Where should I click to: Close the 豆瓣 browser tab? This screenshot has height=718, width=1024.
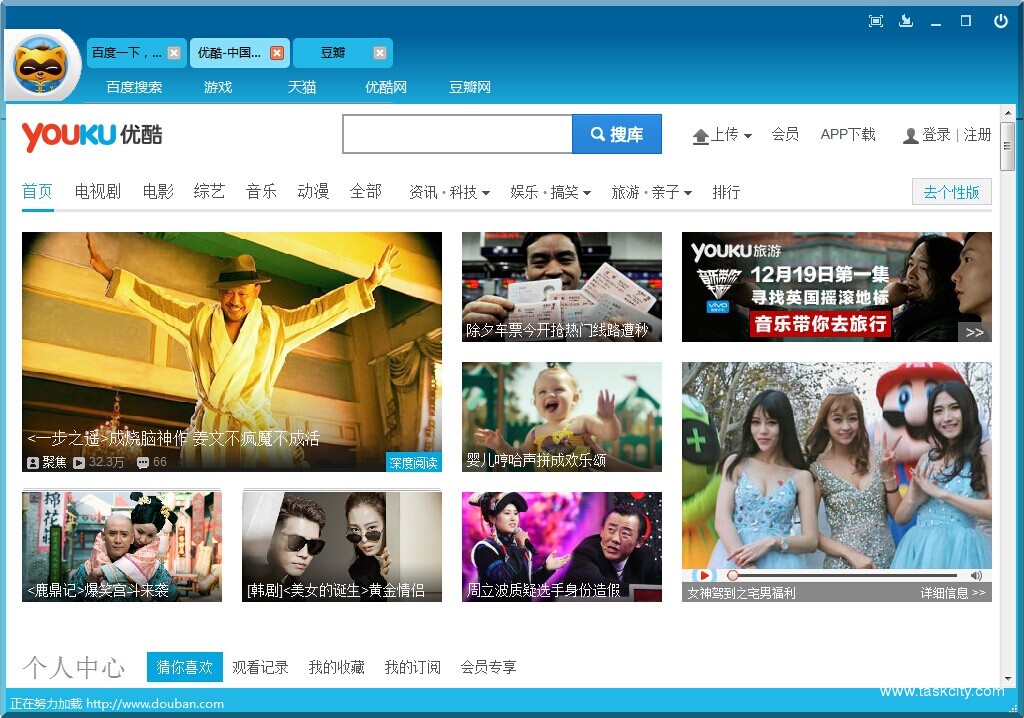pos(379,52)
